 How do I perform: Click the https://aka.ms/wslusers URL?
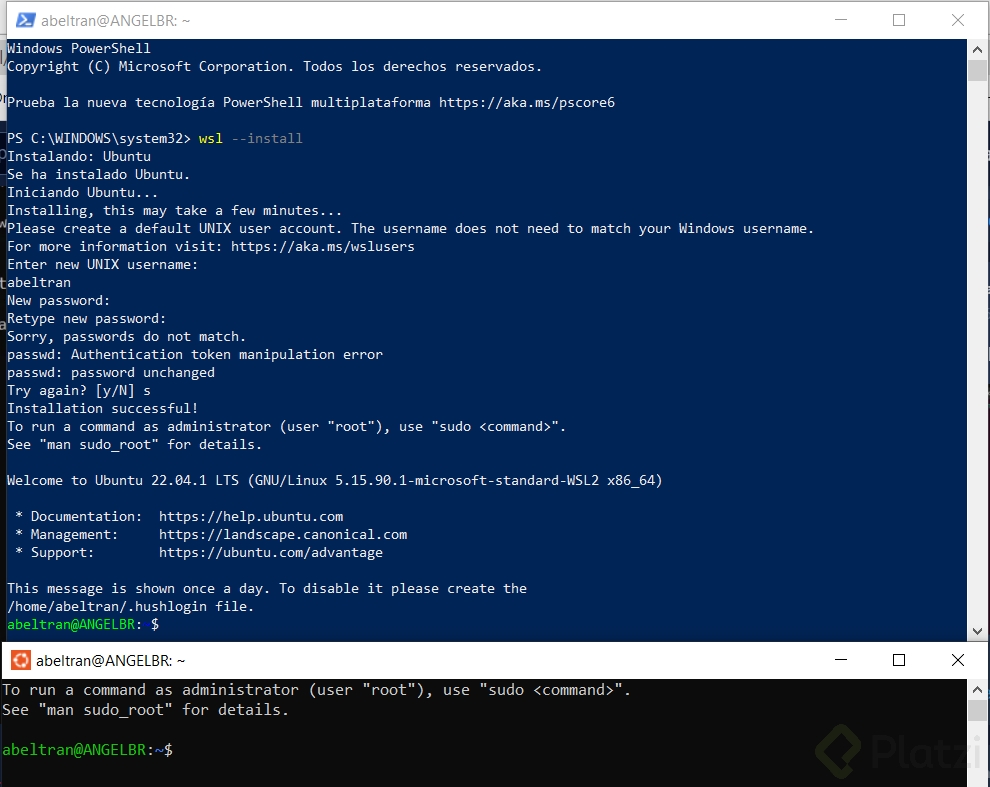(323, 246)
